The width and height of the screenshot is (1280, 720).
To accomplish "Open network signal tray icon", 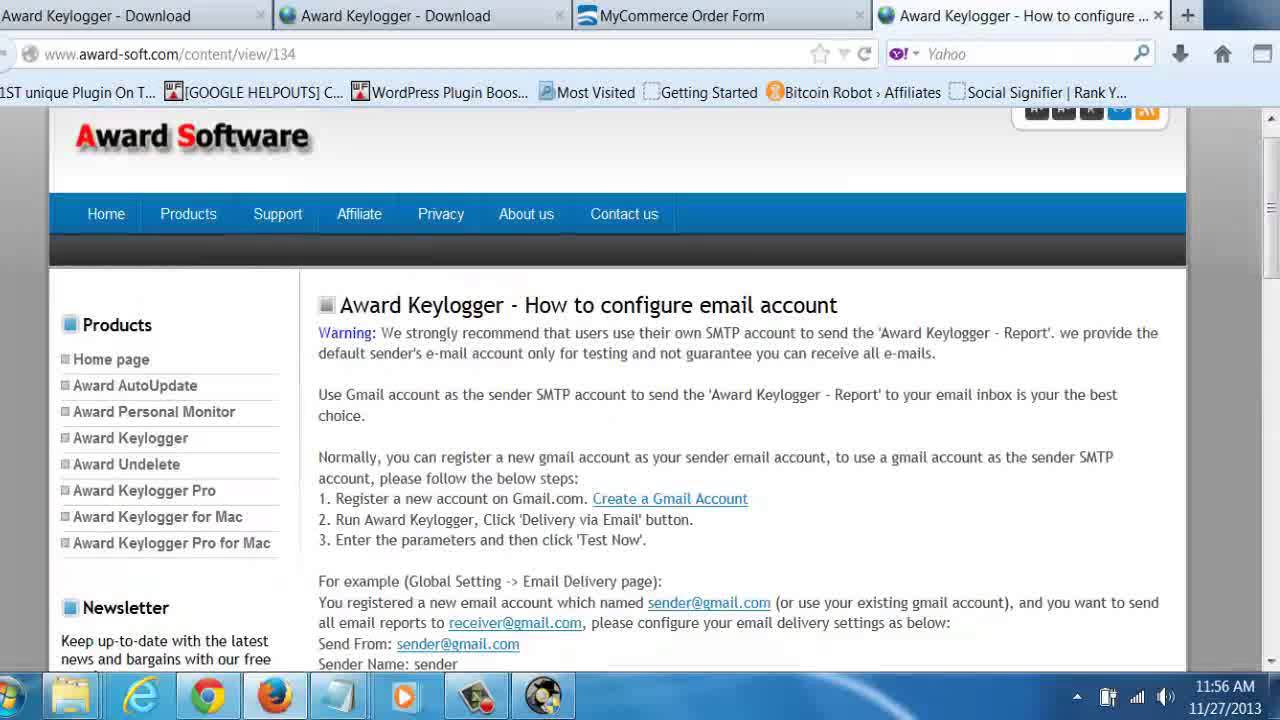I will pyautogui.click(x=1137, y=697).
